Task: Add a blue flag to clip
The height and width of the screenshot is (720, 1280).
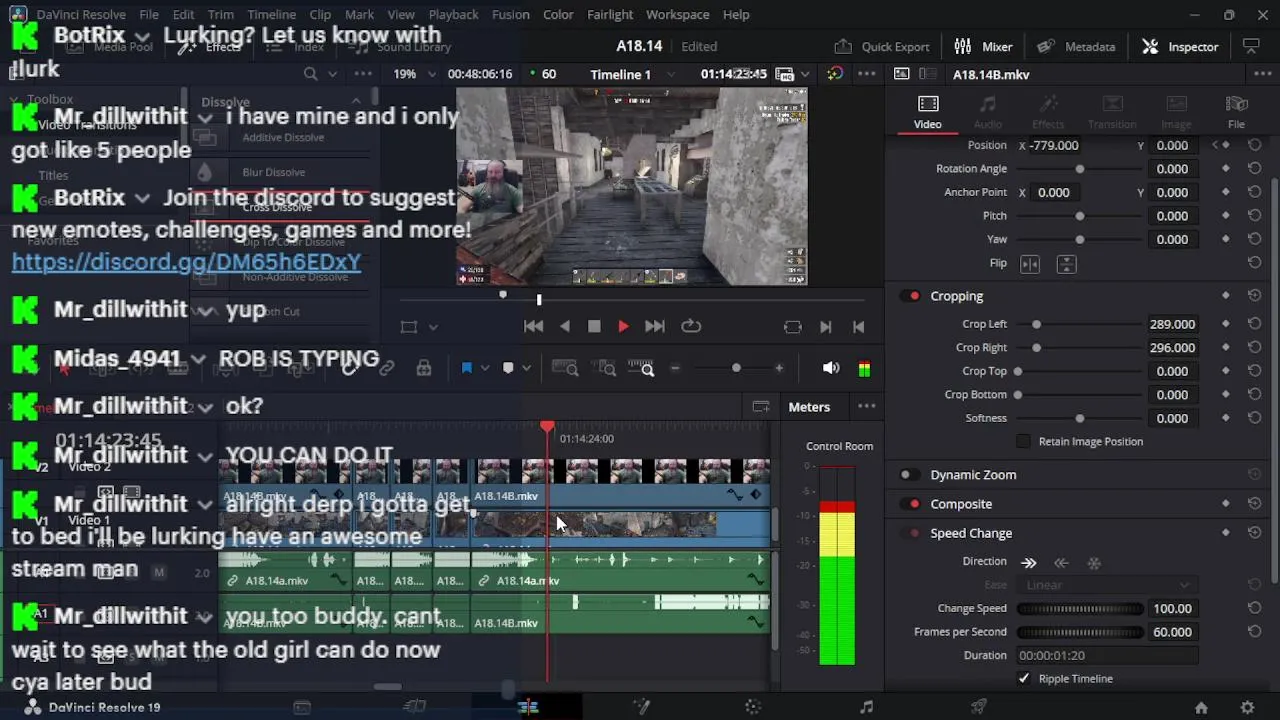Action: [x=466, y=368]
